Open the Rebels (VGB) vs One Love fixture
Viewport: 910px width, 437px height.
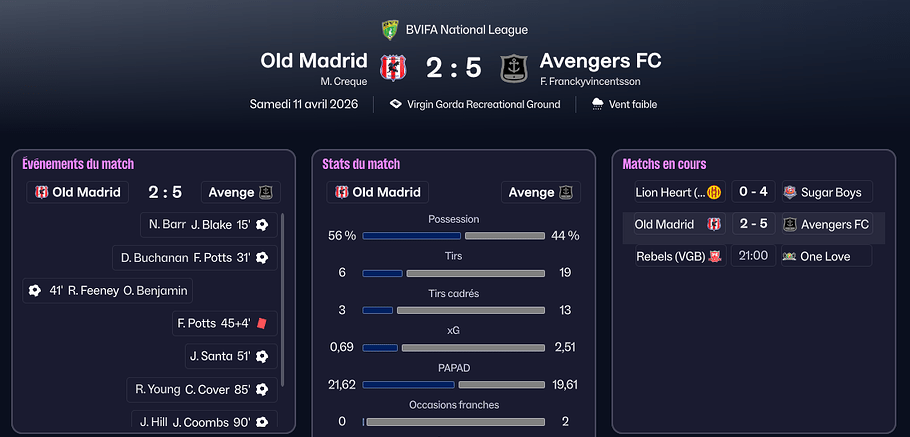pyautogui.click(x=751, y=256)
